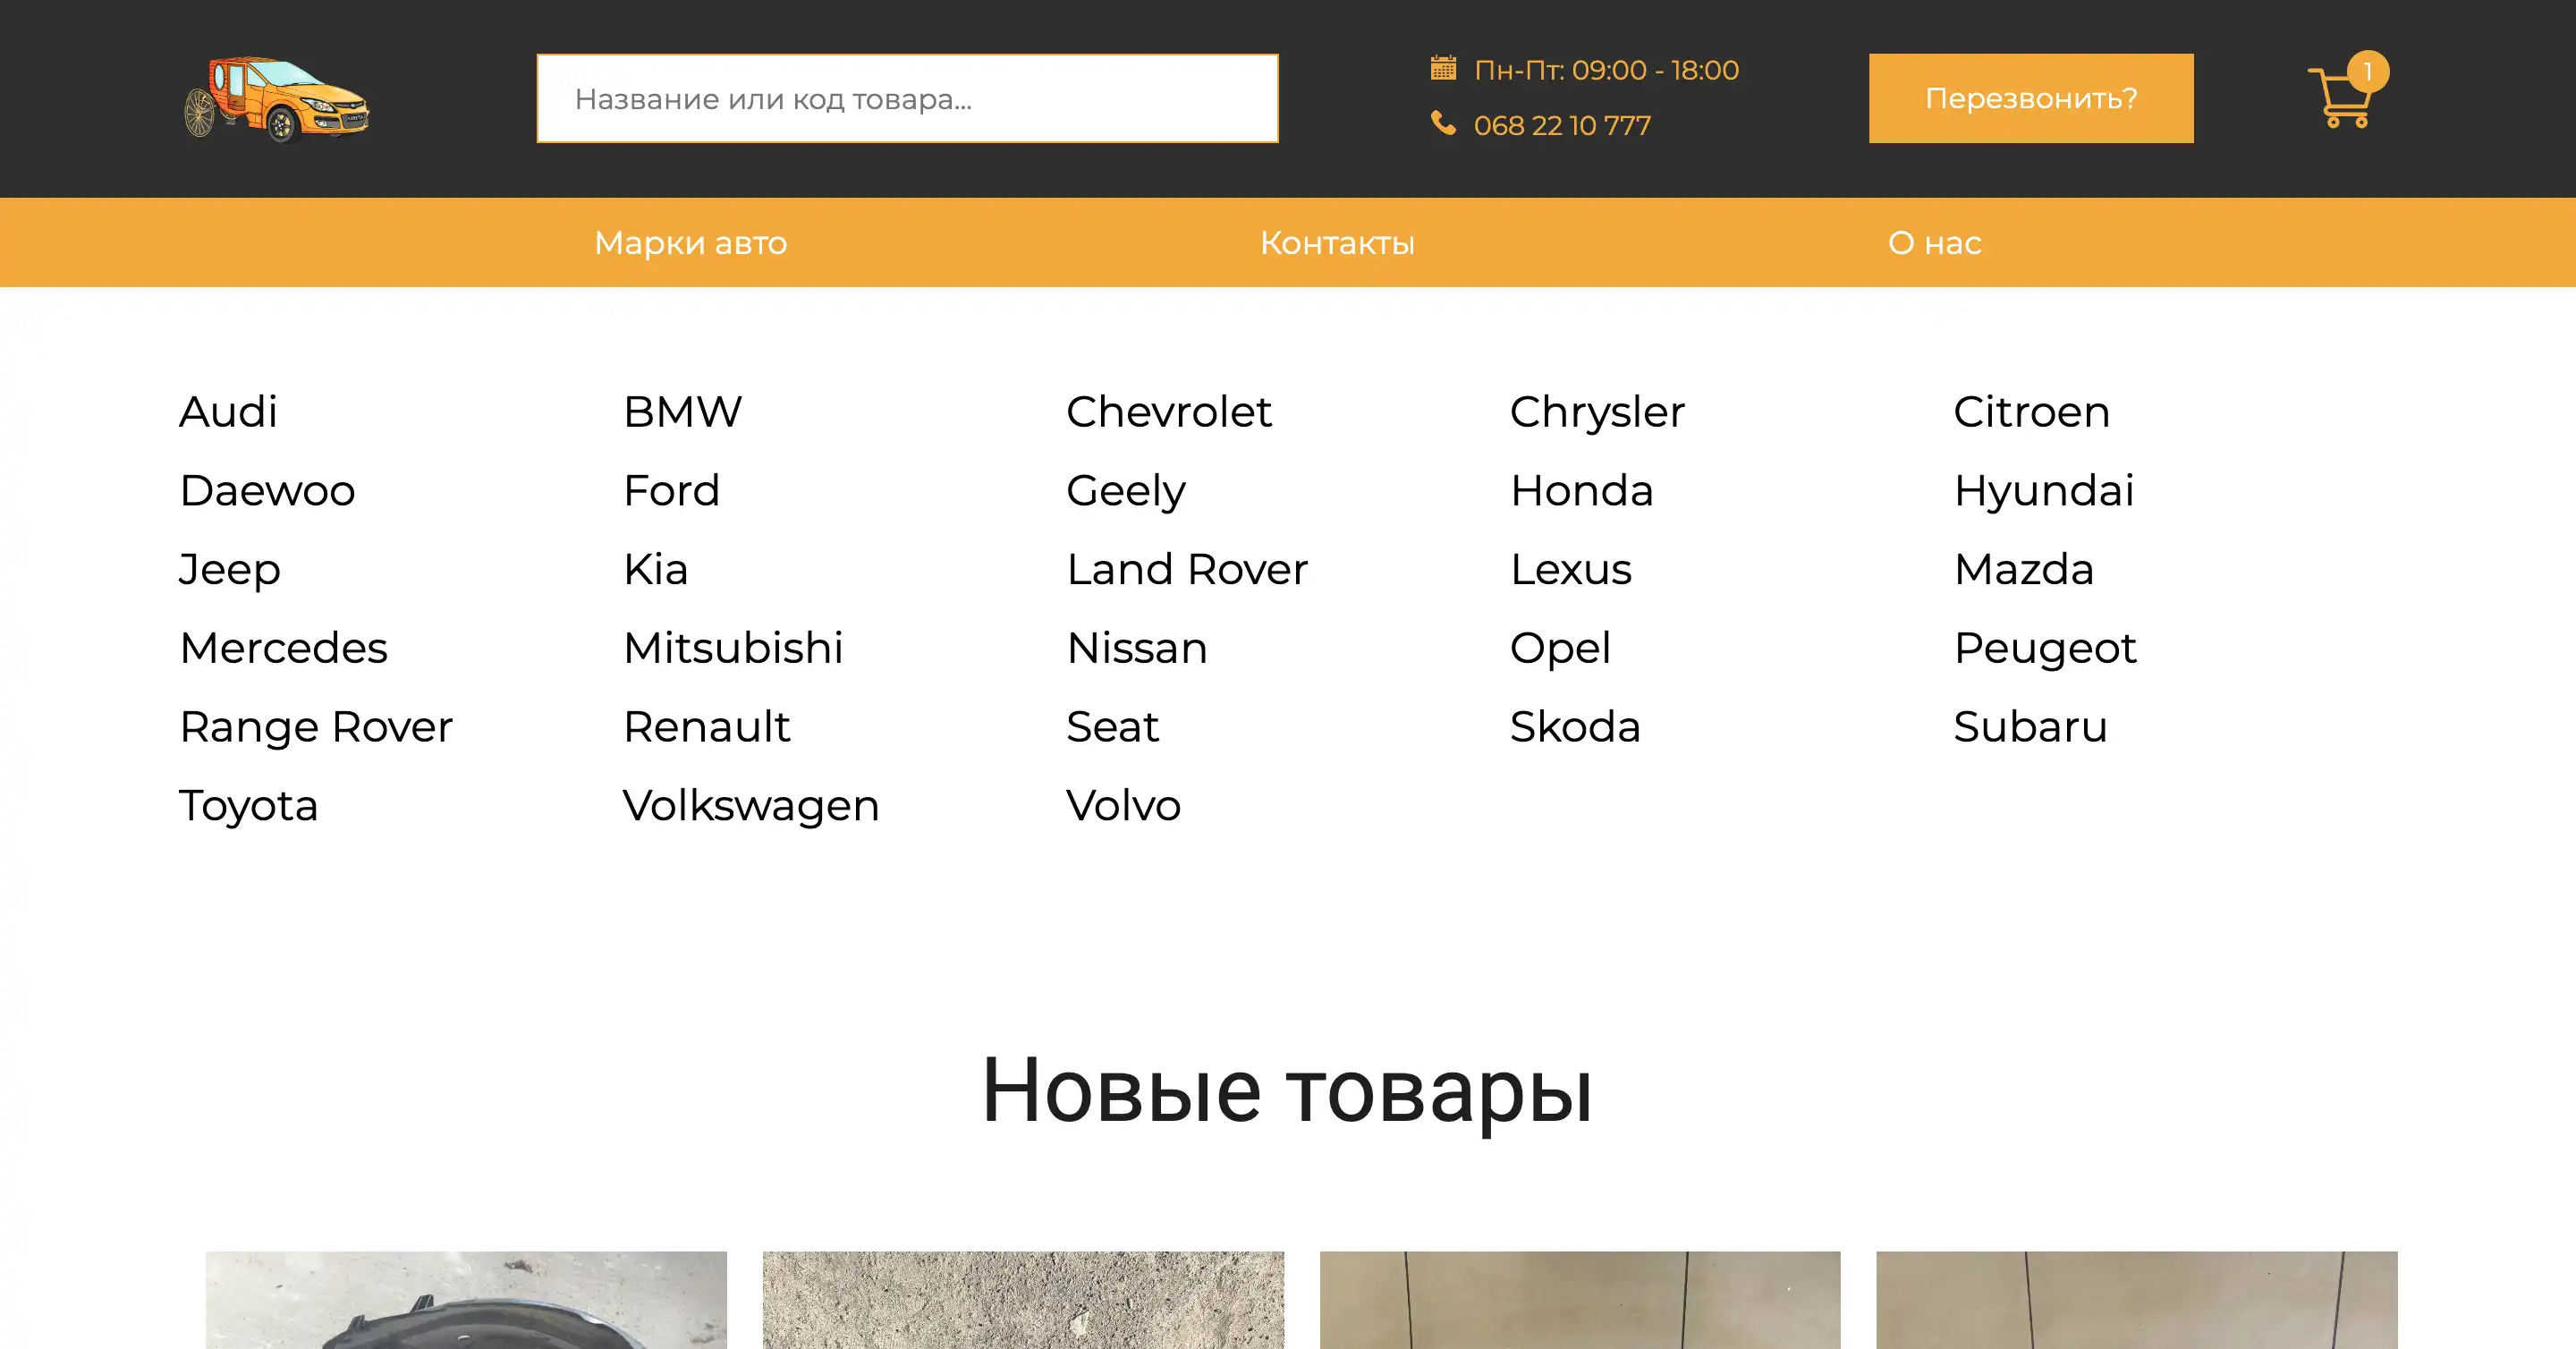Select Volkswagen from car brands list
This screenshot has width=2576, height=1349.
tap(751, 802)
